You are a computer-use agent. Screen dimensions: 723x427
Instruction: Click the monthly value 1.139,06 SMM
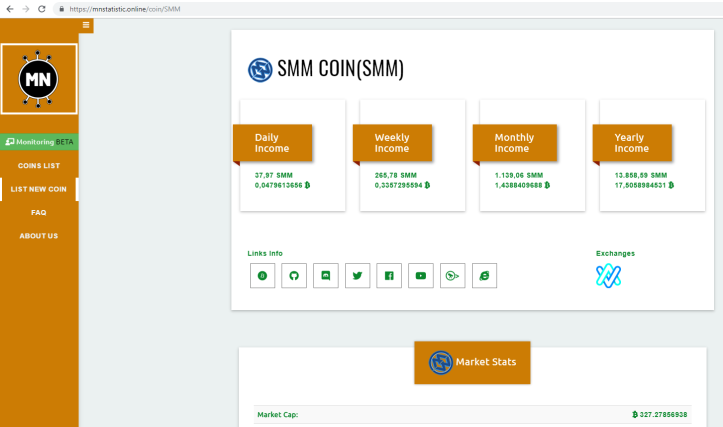(x=519, y=175)
